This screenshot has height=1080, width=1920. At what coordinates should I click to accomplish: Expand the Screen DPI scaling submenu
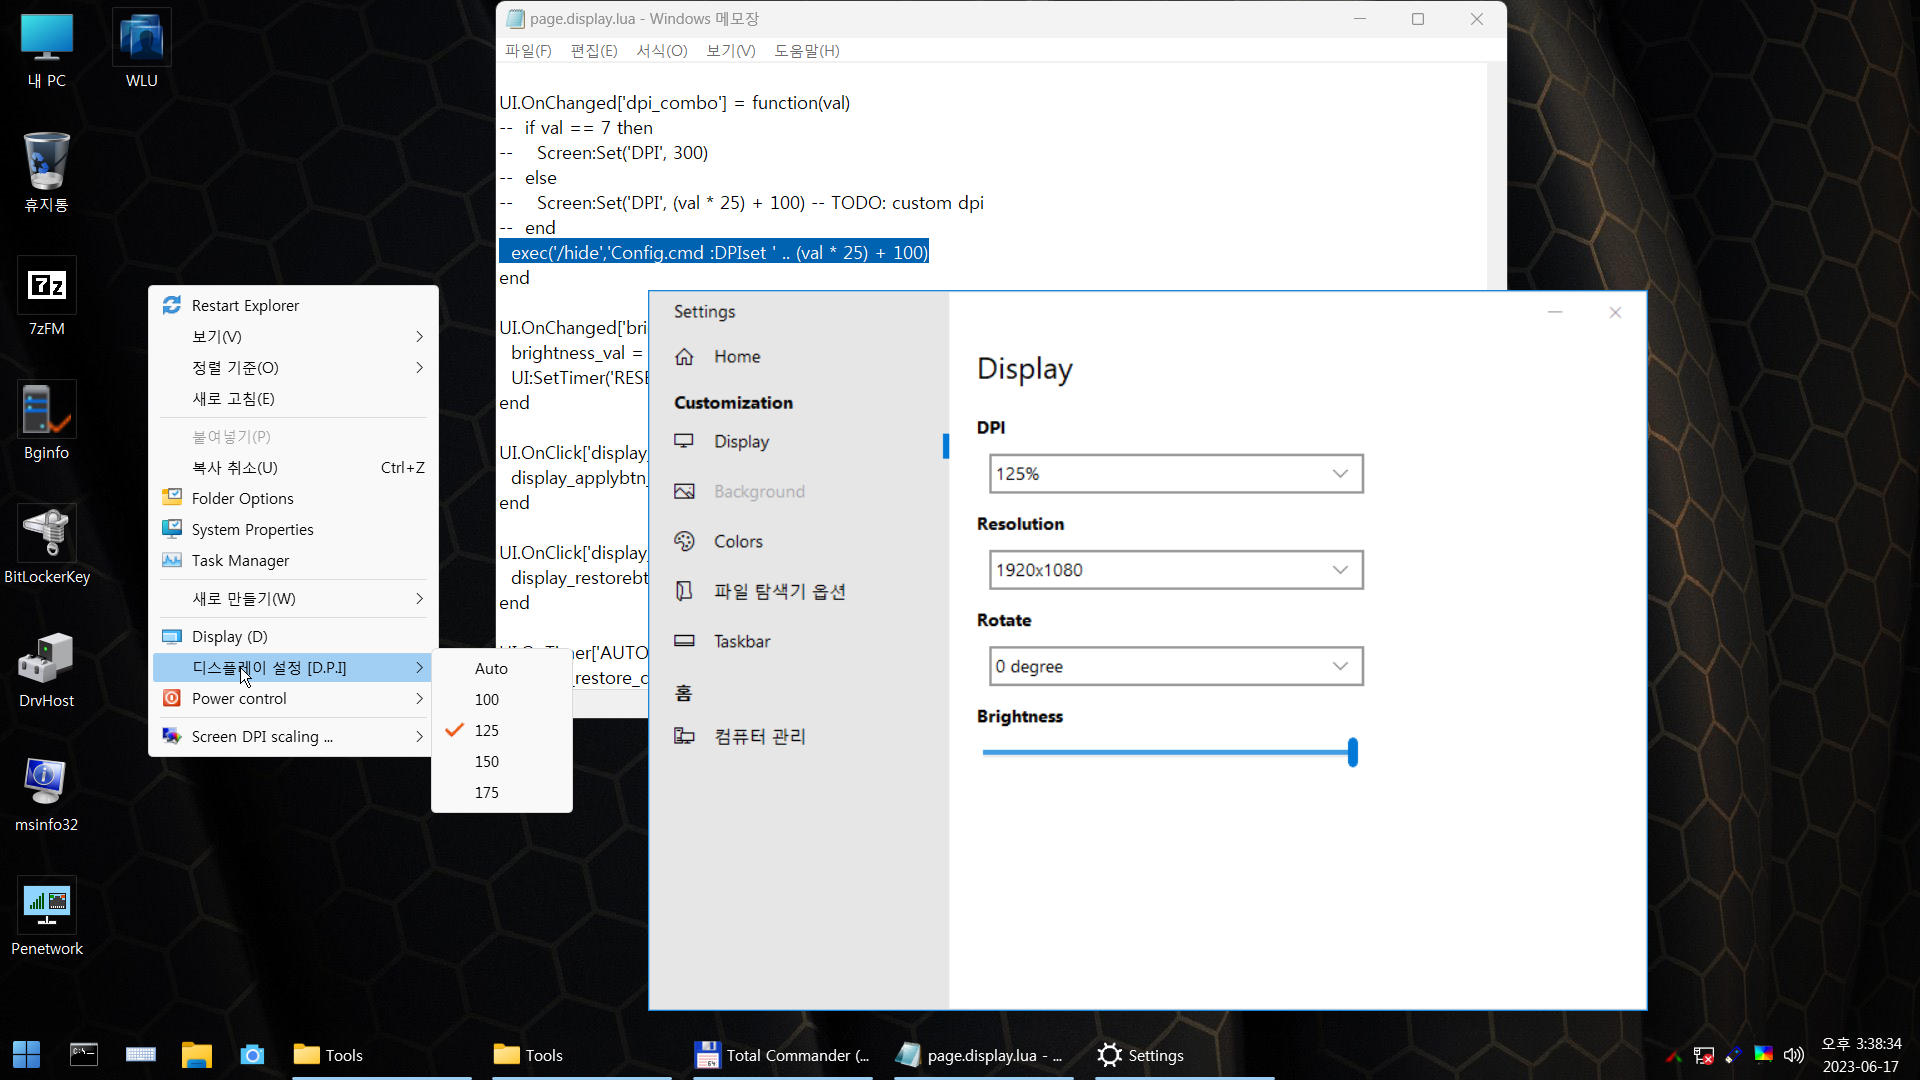tap(293, 736)
